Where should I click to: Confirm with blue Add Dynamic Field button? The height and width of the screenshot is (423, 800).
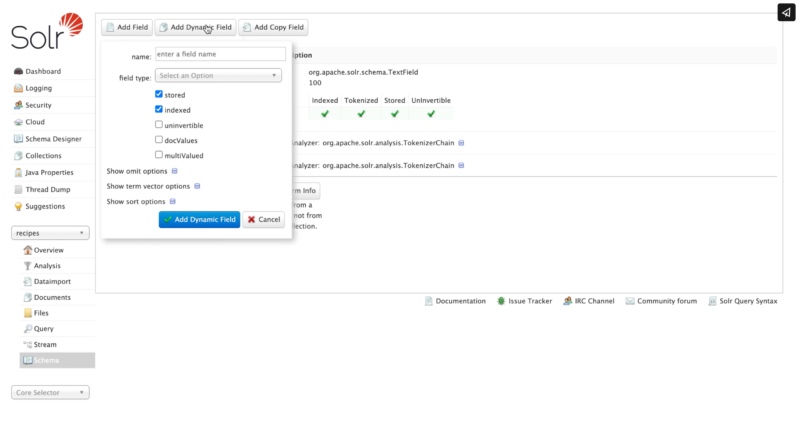coord(199,219)
